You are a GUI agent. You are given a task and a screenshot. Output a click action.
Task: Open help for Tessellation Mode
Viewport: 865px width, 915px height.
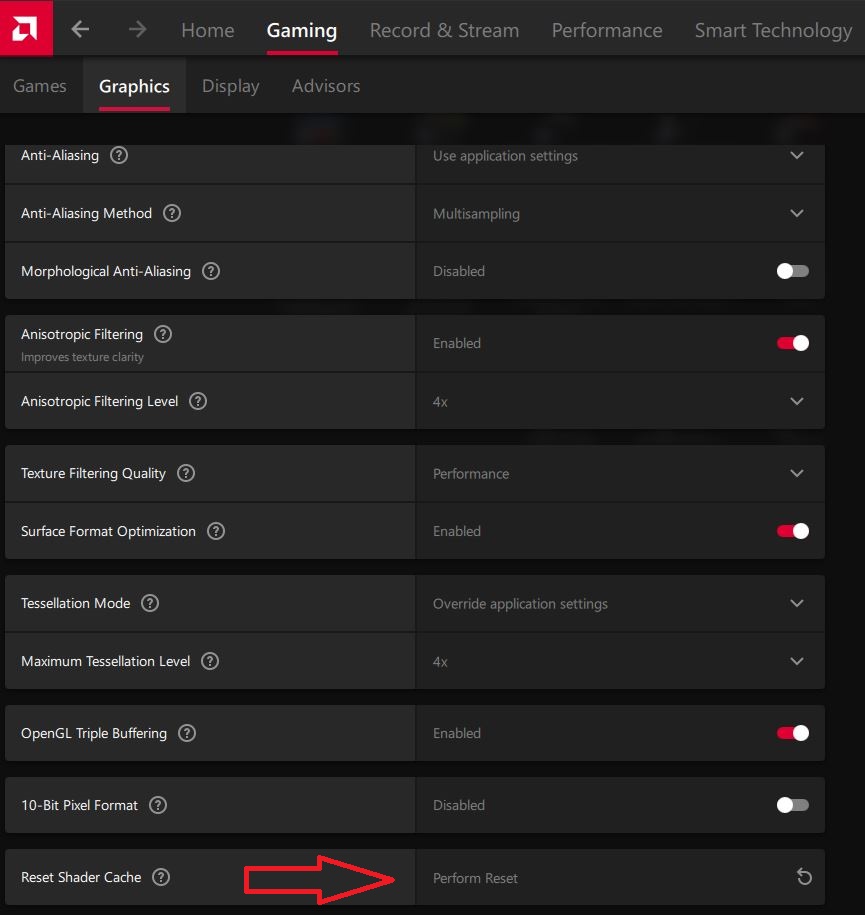(x=150, y=603)
